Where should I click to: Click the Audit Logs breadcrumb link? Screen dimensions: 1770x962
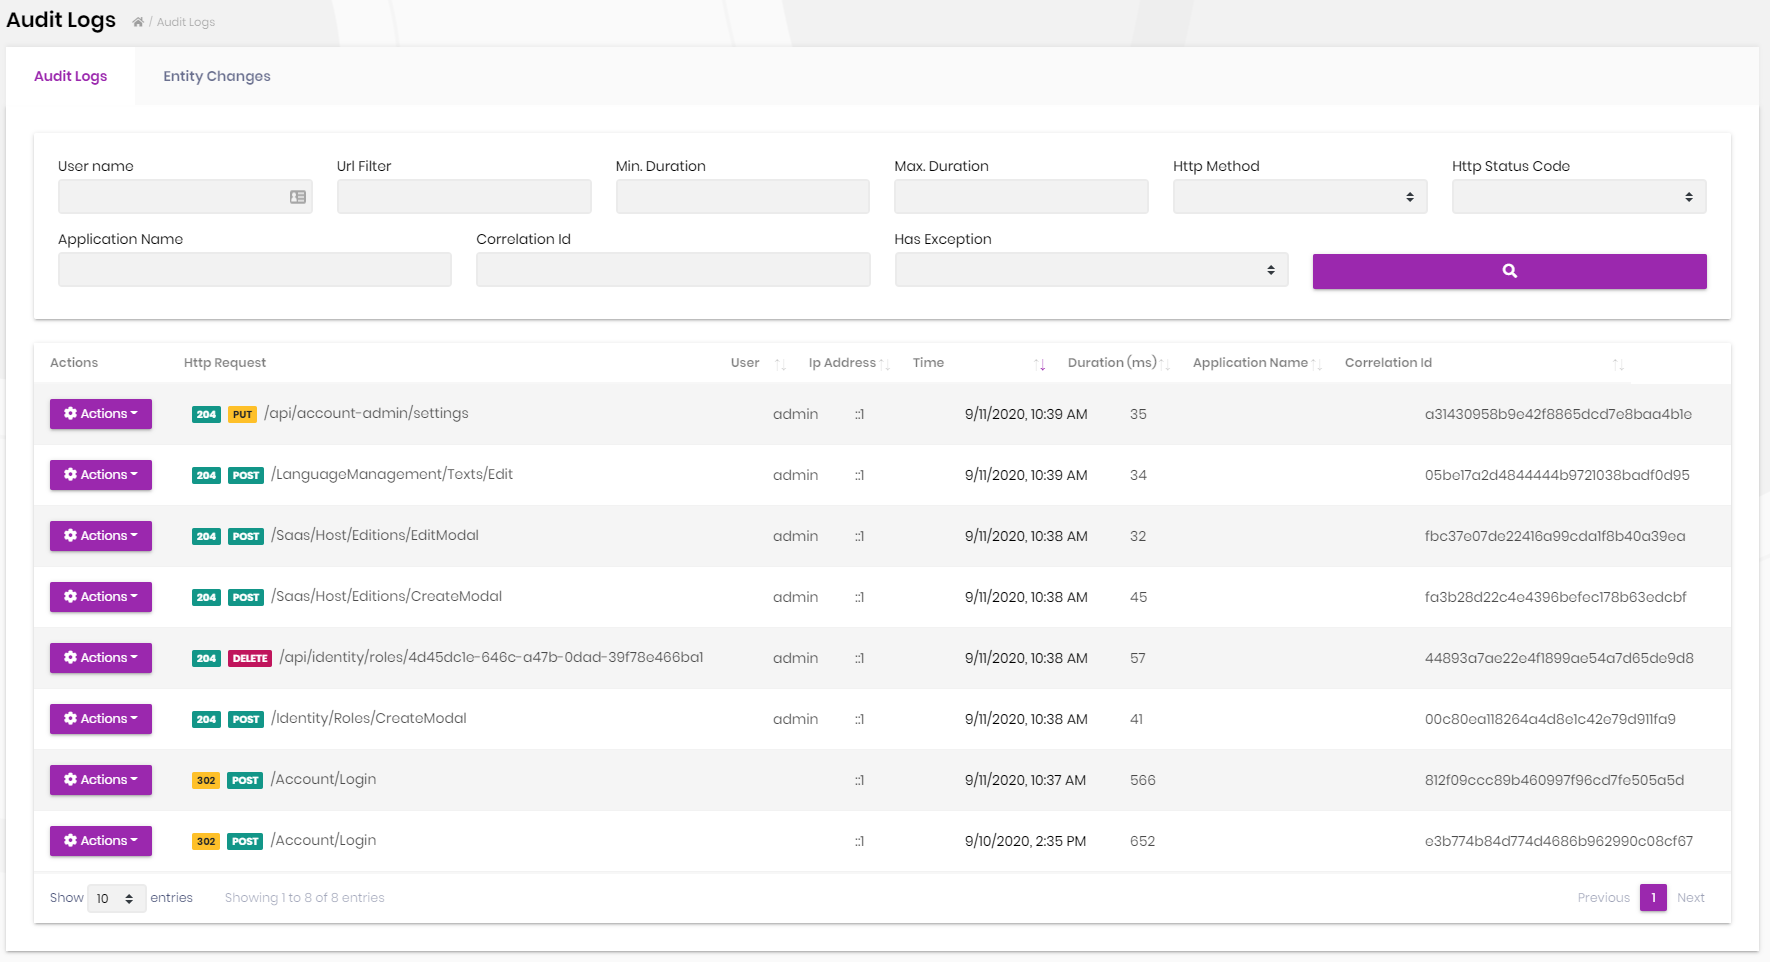pyautogui.click(x=186, y=22)
